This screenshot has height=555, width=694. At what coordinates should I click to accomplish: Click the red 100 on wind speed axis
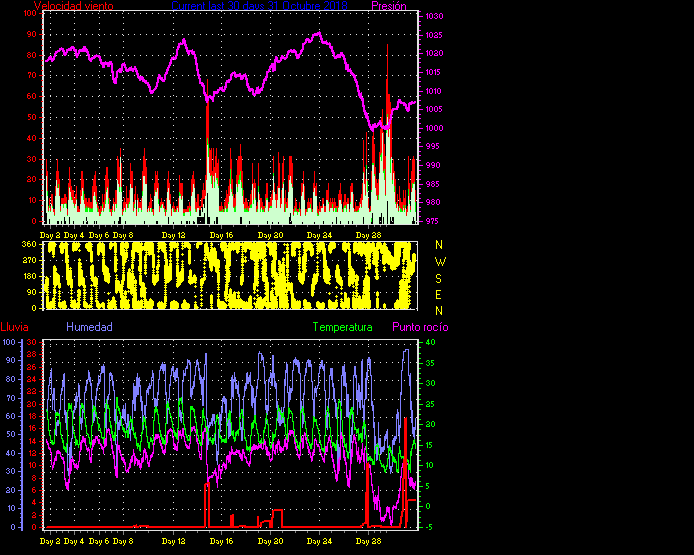point(31,13)
